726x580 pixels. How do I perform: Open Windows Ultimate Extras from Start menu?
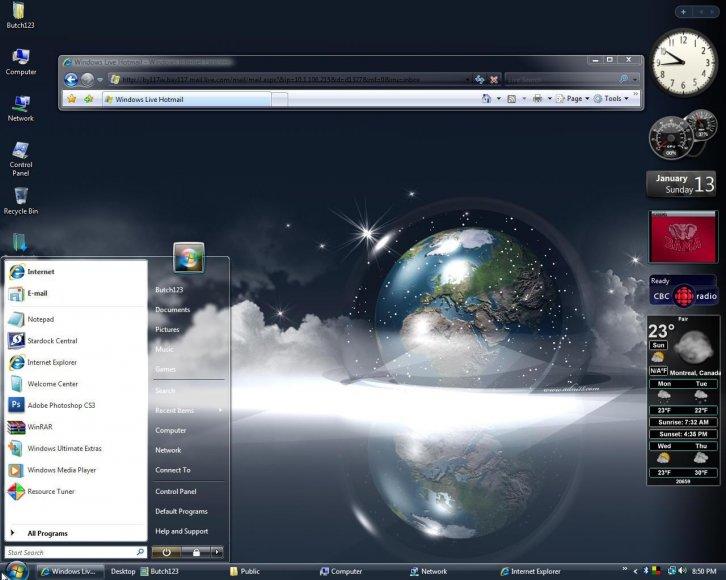click(x=76, y=448)
